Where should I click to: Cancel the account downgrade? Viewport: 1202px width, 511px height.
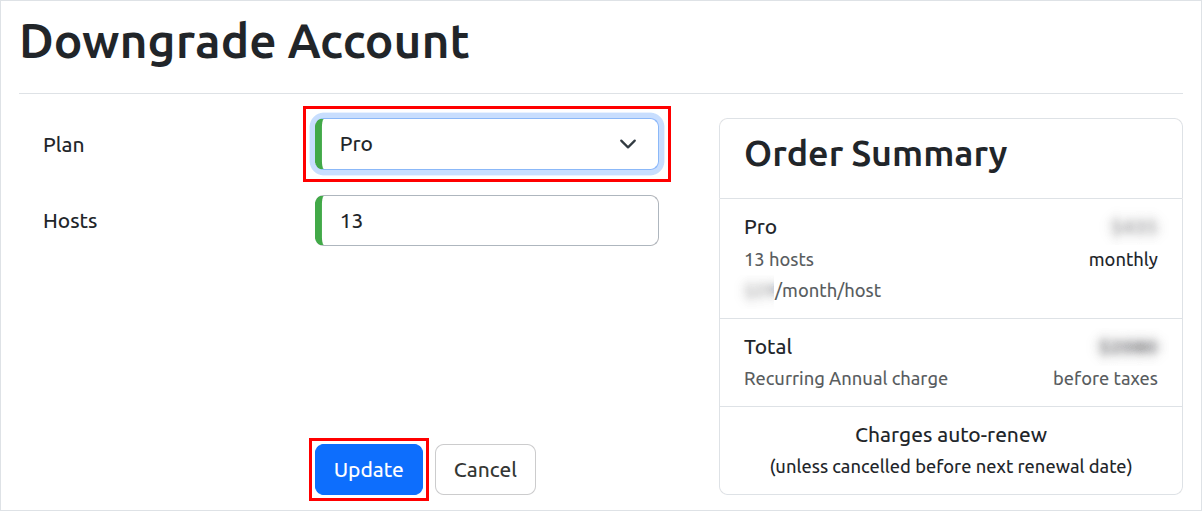[485, 470]
